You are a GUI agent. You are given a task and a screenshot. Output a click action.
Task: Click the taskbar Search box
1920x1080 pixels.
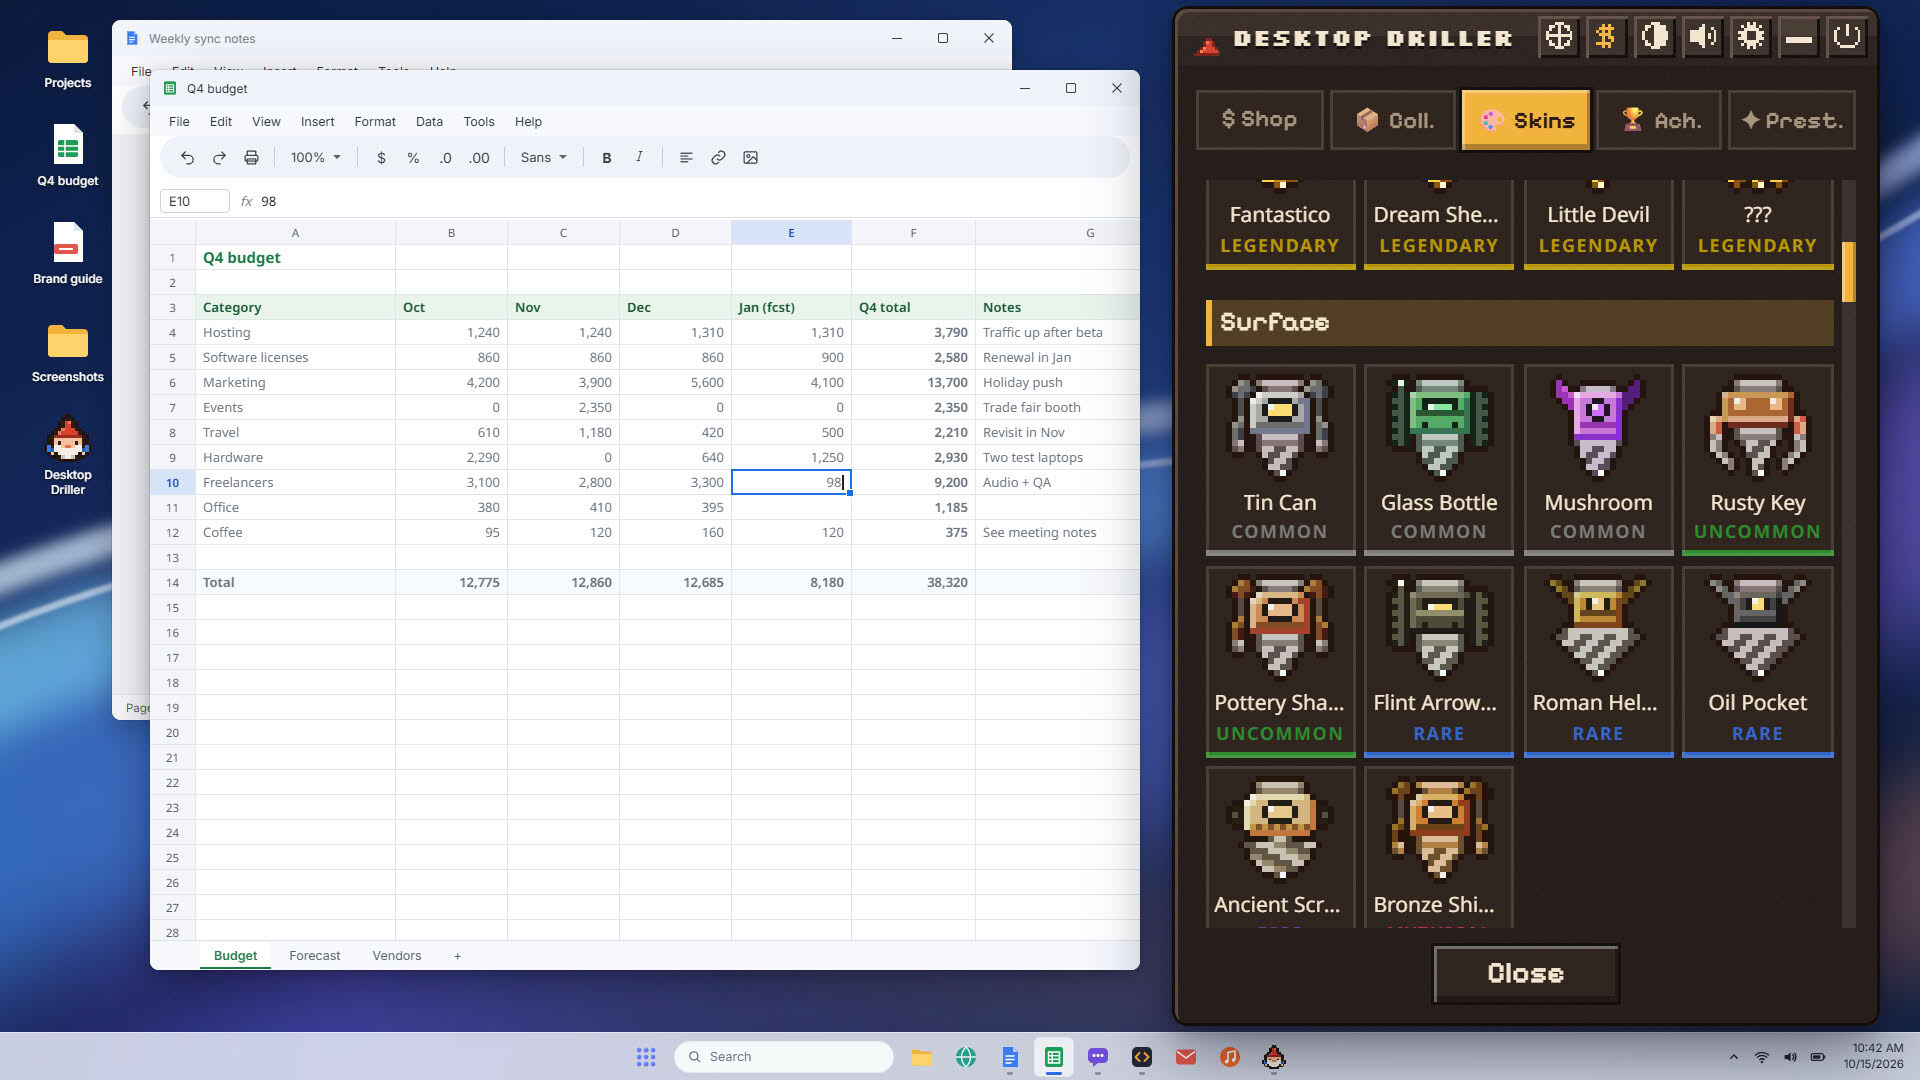[784, 1057]
